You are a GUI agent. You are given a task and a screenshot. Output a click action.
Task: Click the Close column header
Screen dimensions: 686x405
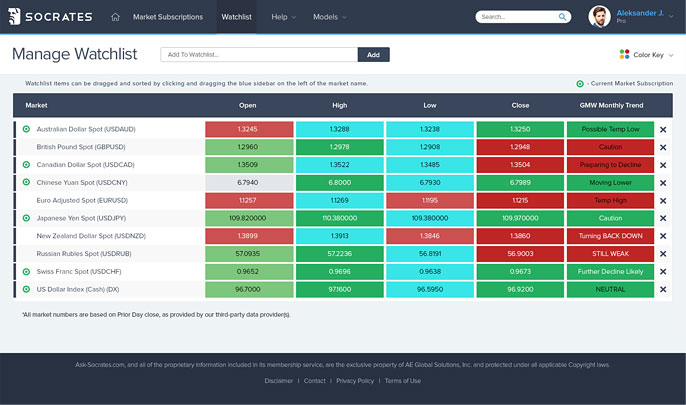pyautogui.click(x=520, y=105)
